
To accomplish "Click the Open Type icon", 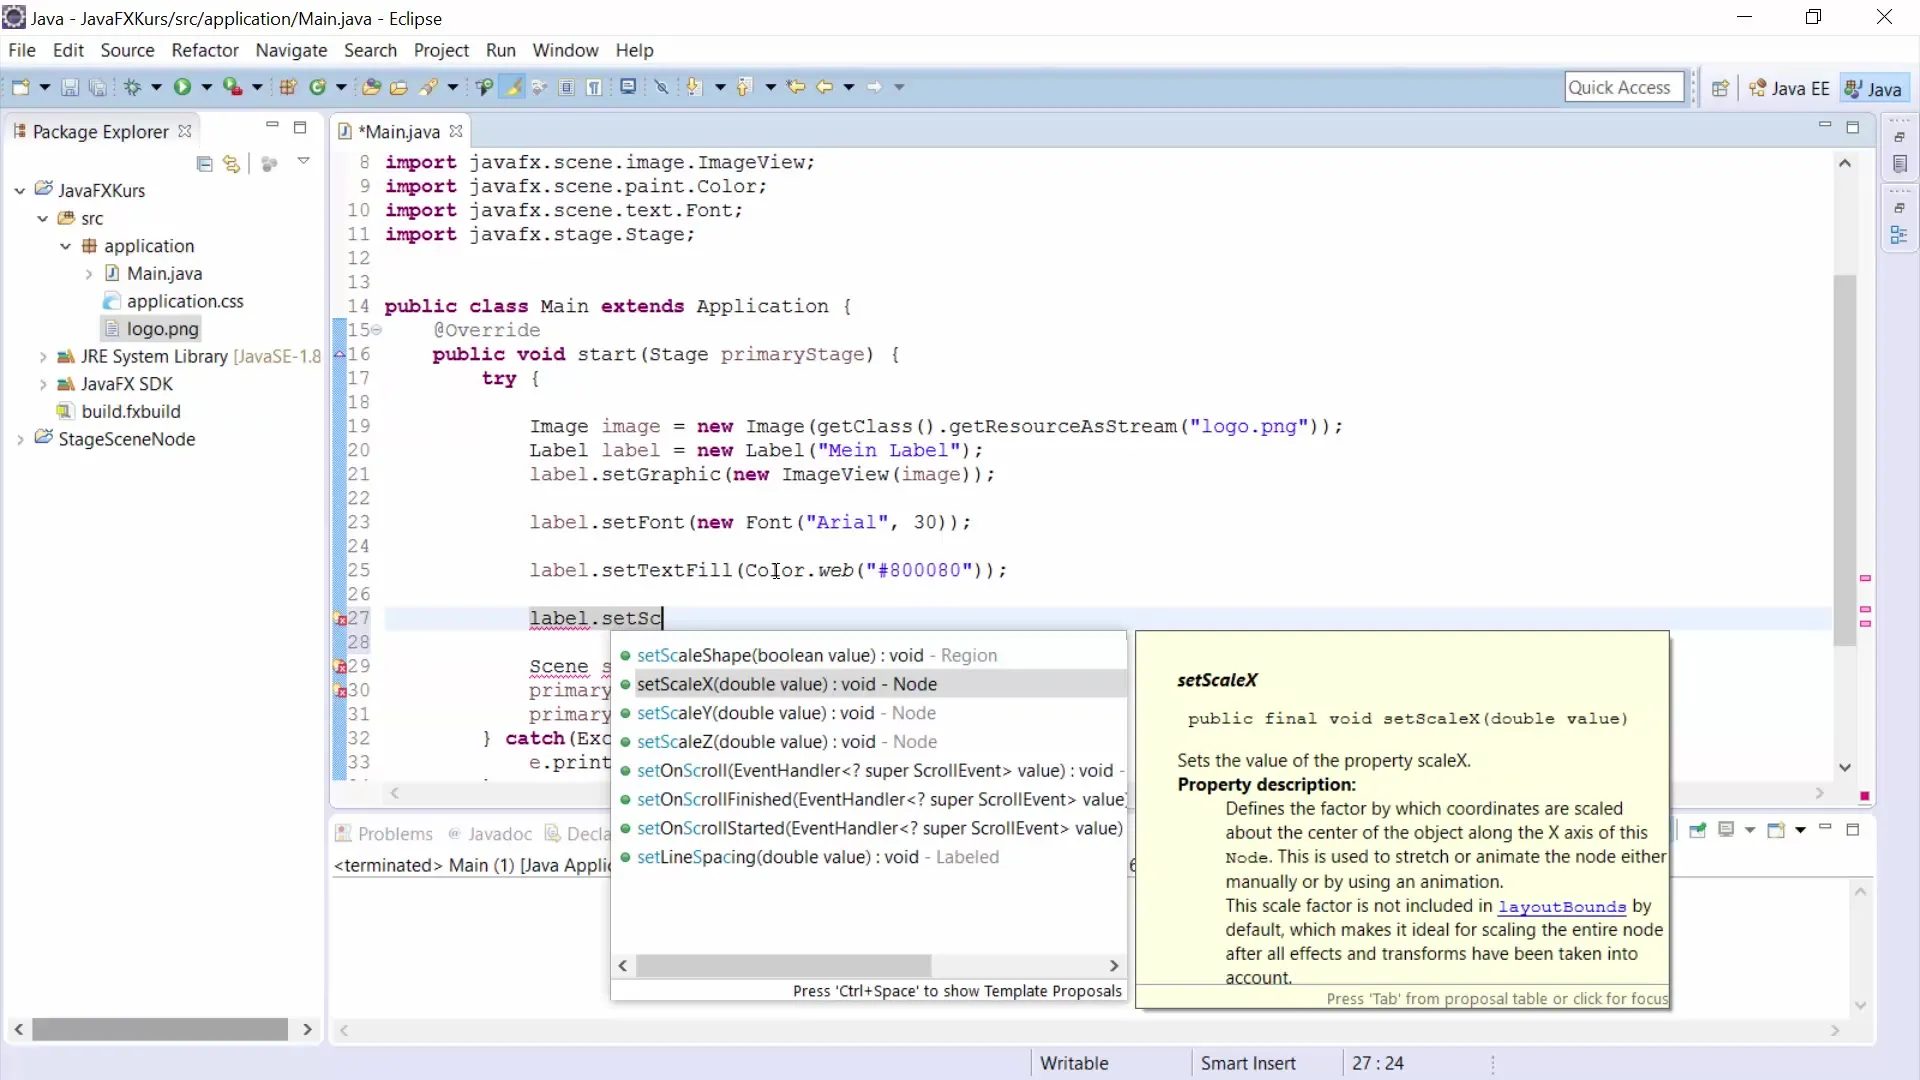I will coord(371,87).
